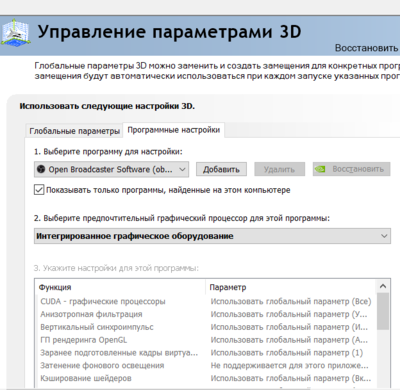Open the program selection dropdown (Open Broadcaster Software)
The width and height of the screenshot is (400, 390).
111,169
